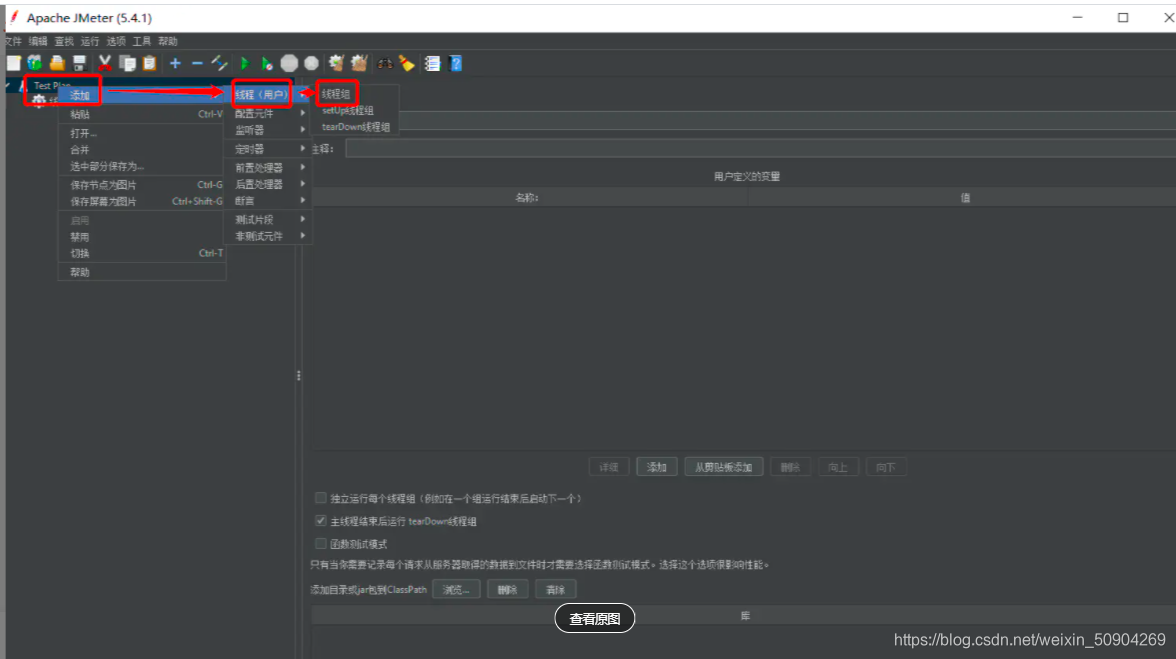
Task: Uncheck run tearDown thread groups after shutdown
Action: [x=321, y=520]
